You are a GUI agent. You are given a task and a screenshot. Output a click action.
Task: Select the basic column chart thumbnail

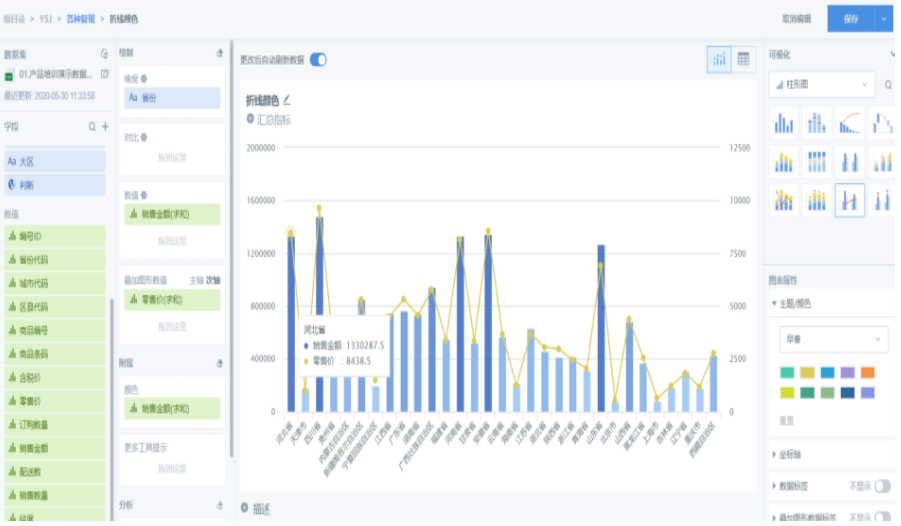(783, 122)
